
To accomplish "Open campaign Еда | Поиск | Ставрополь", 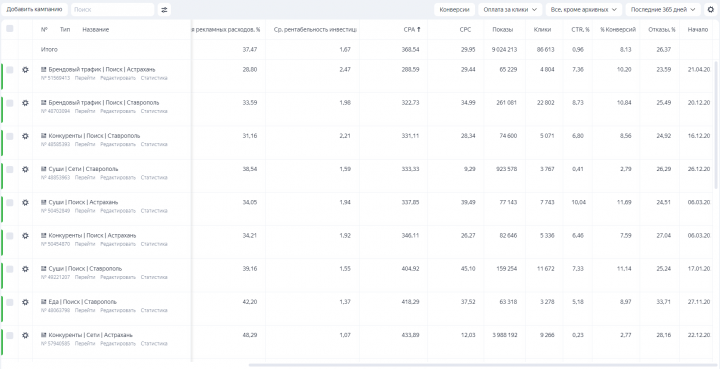I will [82, 302].
